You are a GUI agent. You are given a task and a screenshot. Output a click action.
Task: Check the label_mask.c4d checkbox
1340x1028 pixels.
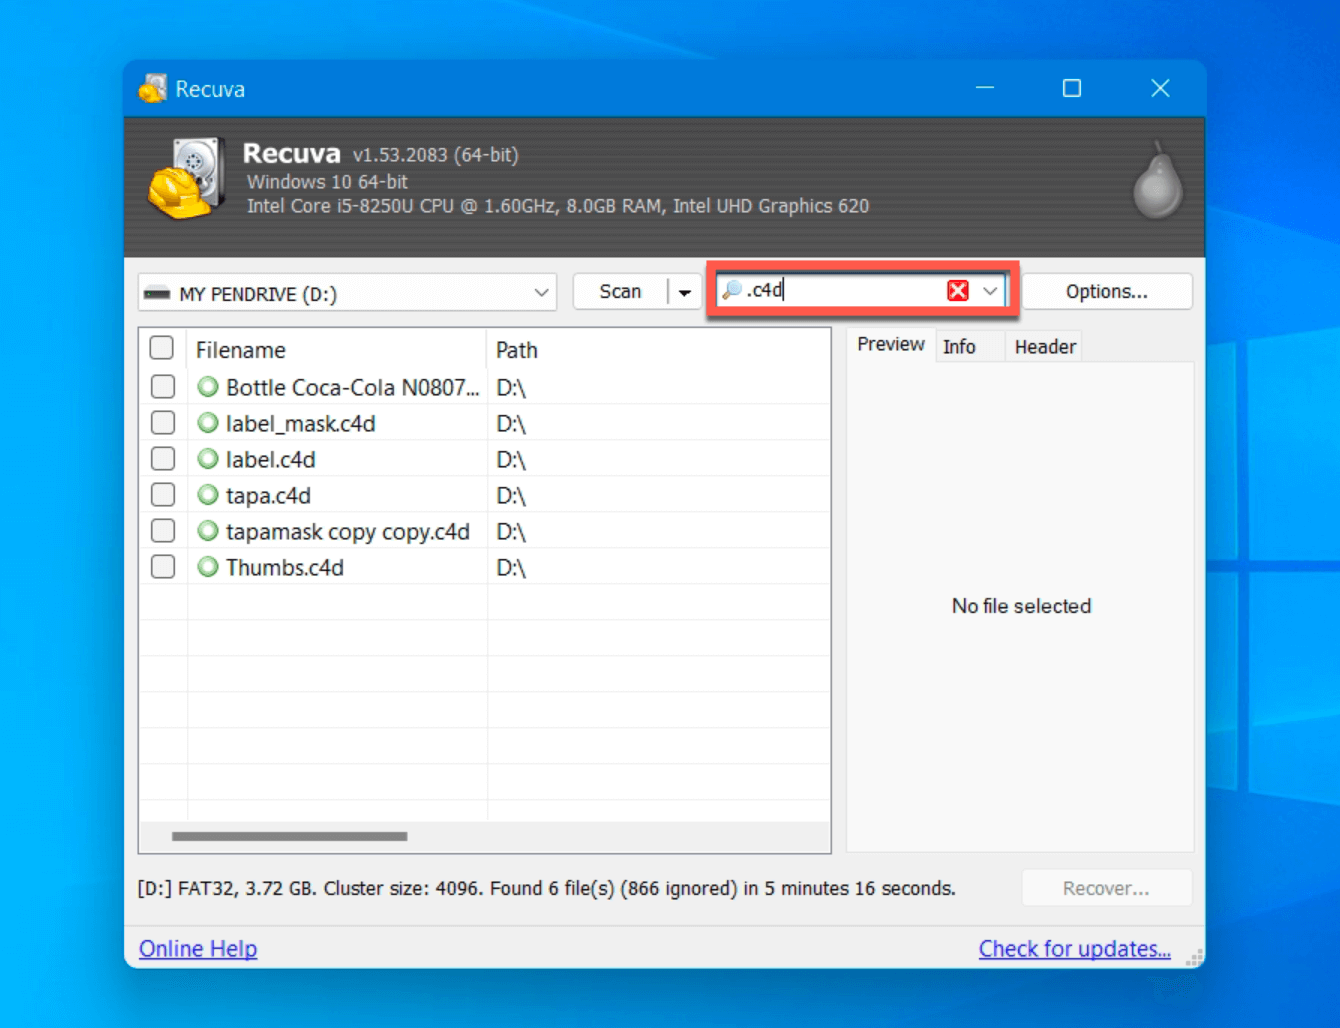[163, 422]
